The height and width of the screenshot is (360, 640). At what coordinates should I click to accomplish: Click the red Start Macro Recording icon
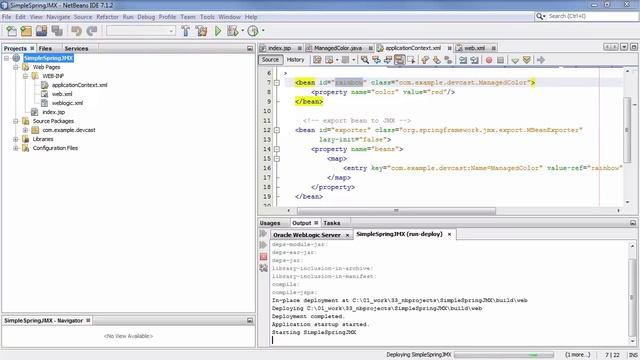489,60
